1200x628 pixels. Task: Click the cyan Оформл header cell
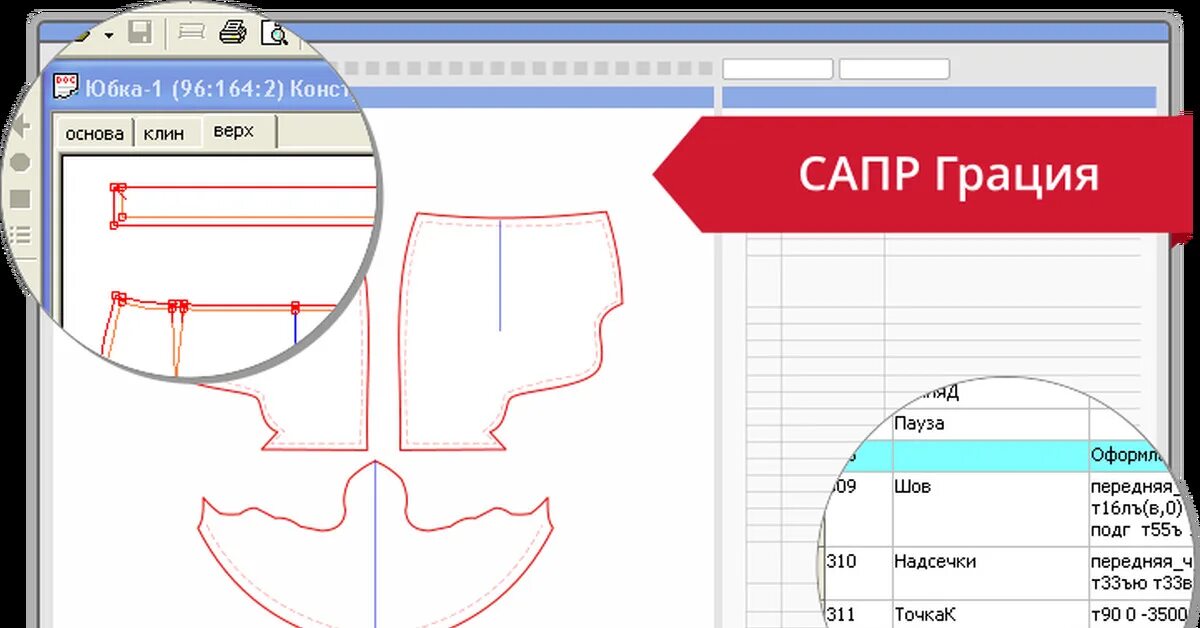click(1125, 455)
